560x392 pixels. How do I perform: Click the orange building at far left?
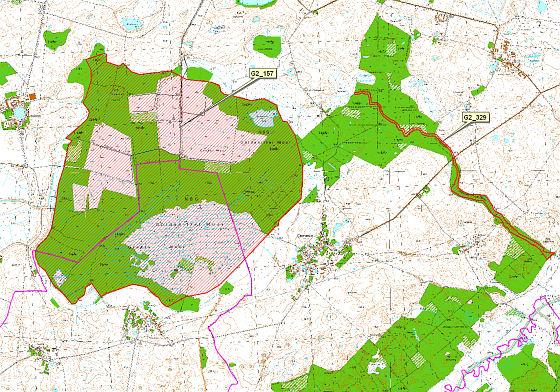32,96
